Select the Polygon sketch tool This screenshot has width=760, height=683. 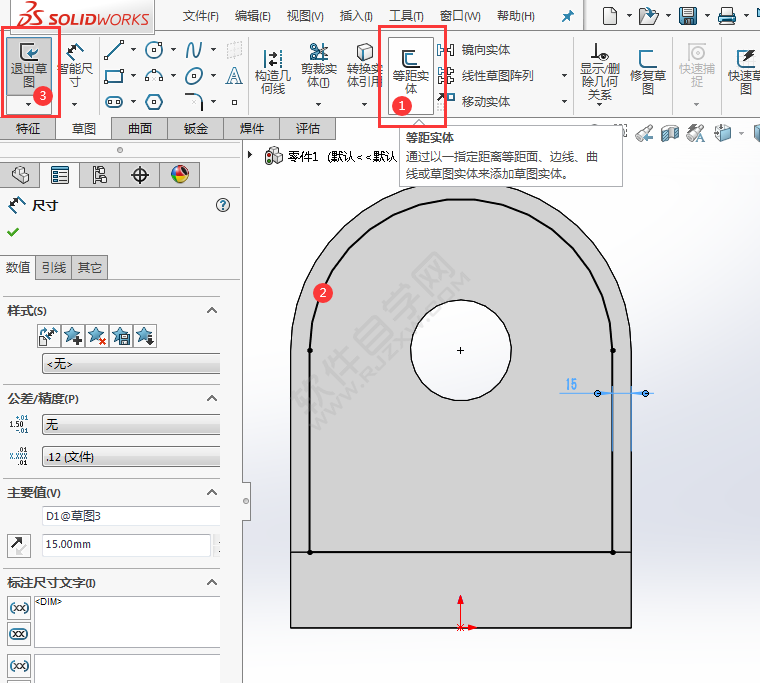point(154,102)
